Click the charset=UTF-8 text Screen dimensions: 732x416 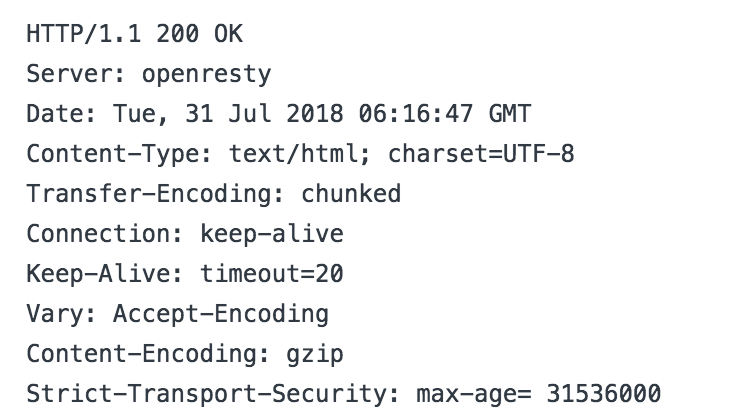[x=481, y=154]
